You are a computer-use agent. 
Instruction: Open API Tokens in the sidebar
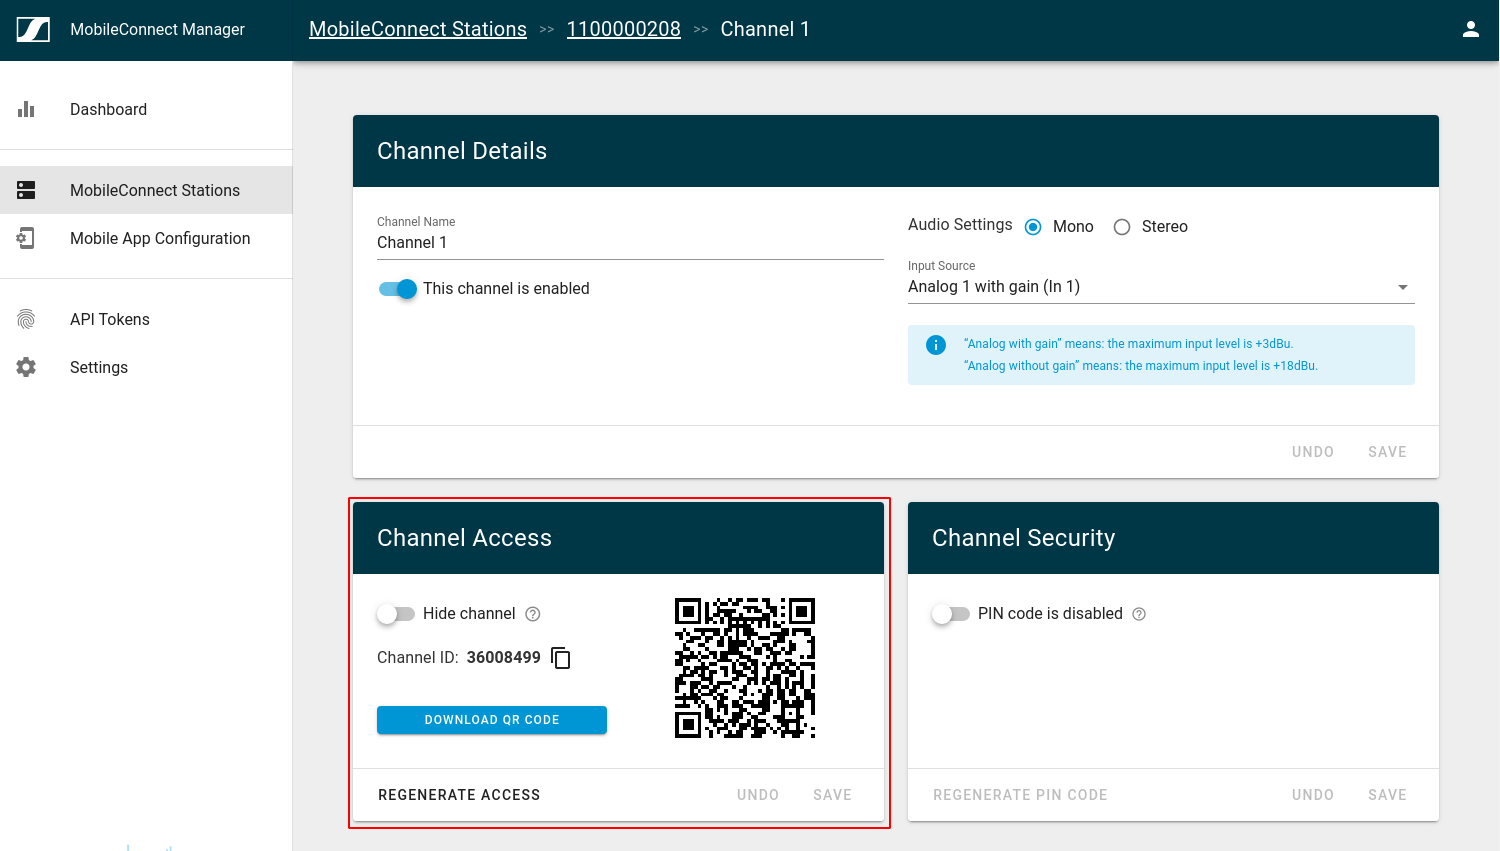146,319
